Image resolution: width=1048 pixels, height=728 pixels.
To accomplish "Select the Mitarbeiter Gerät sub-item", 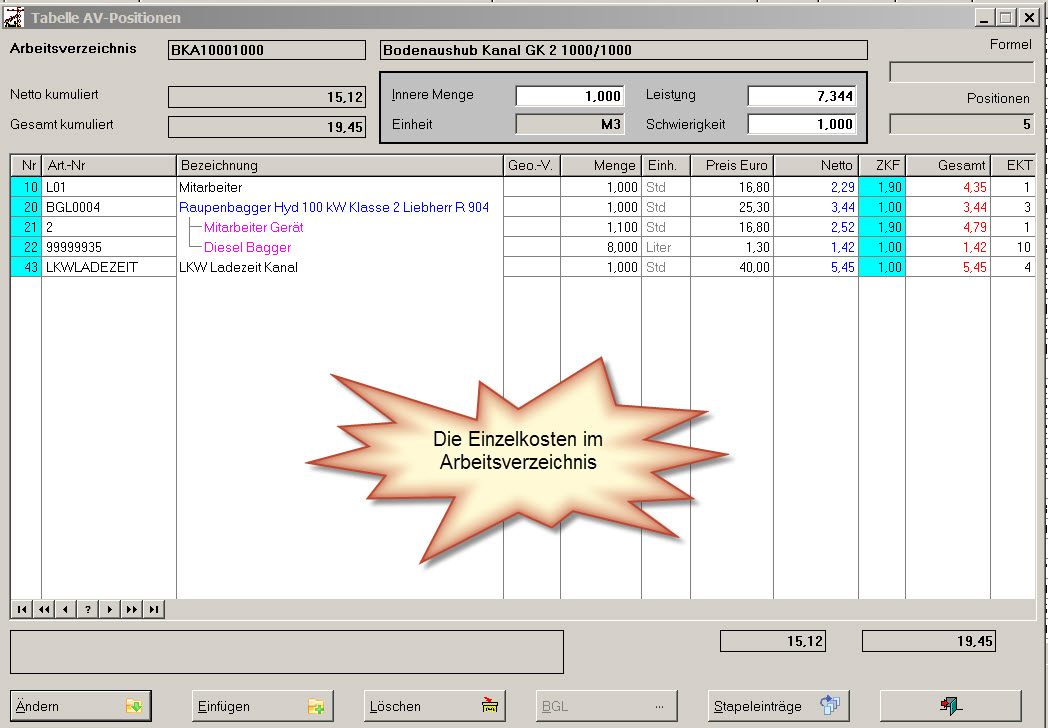I will [x=253, y=227].
